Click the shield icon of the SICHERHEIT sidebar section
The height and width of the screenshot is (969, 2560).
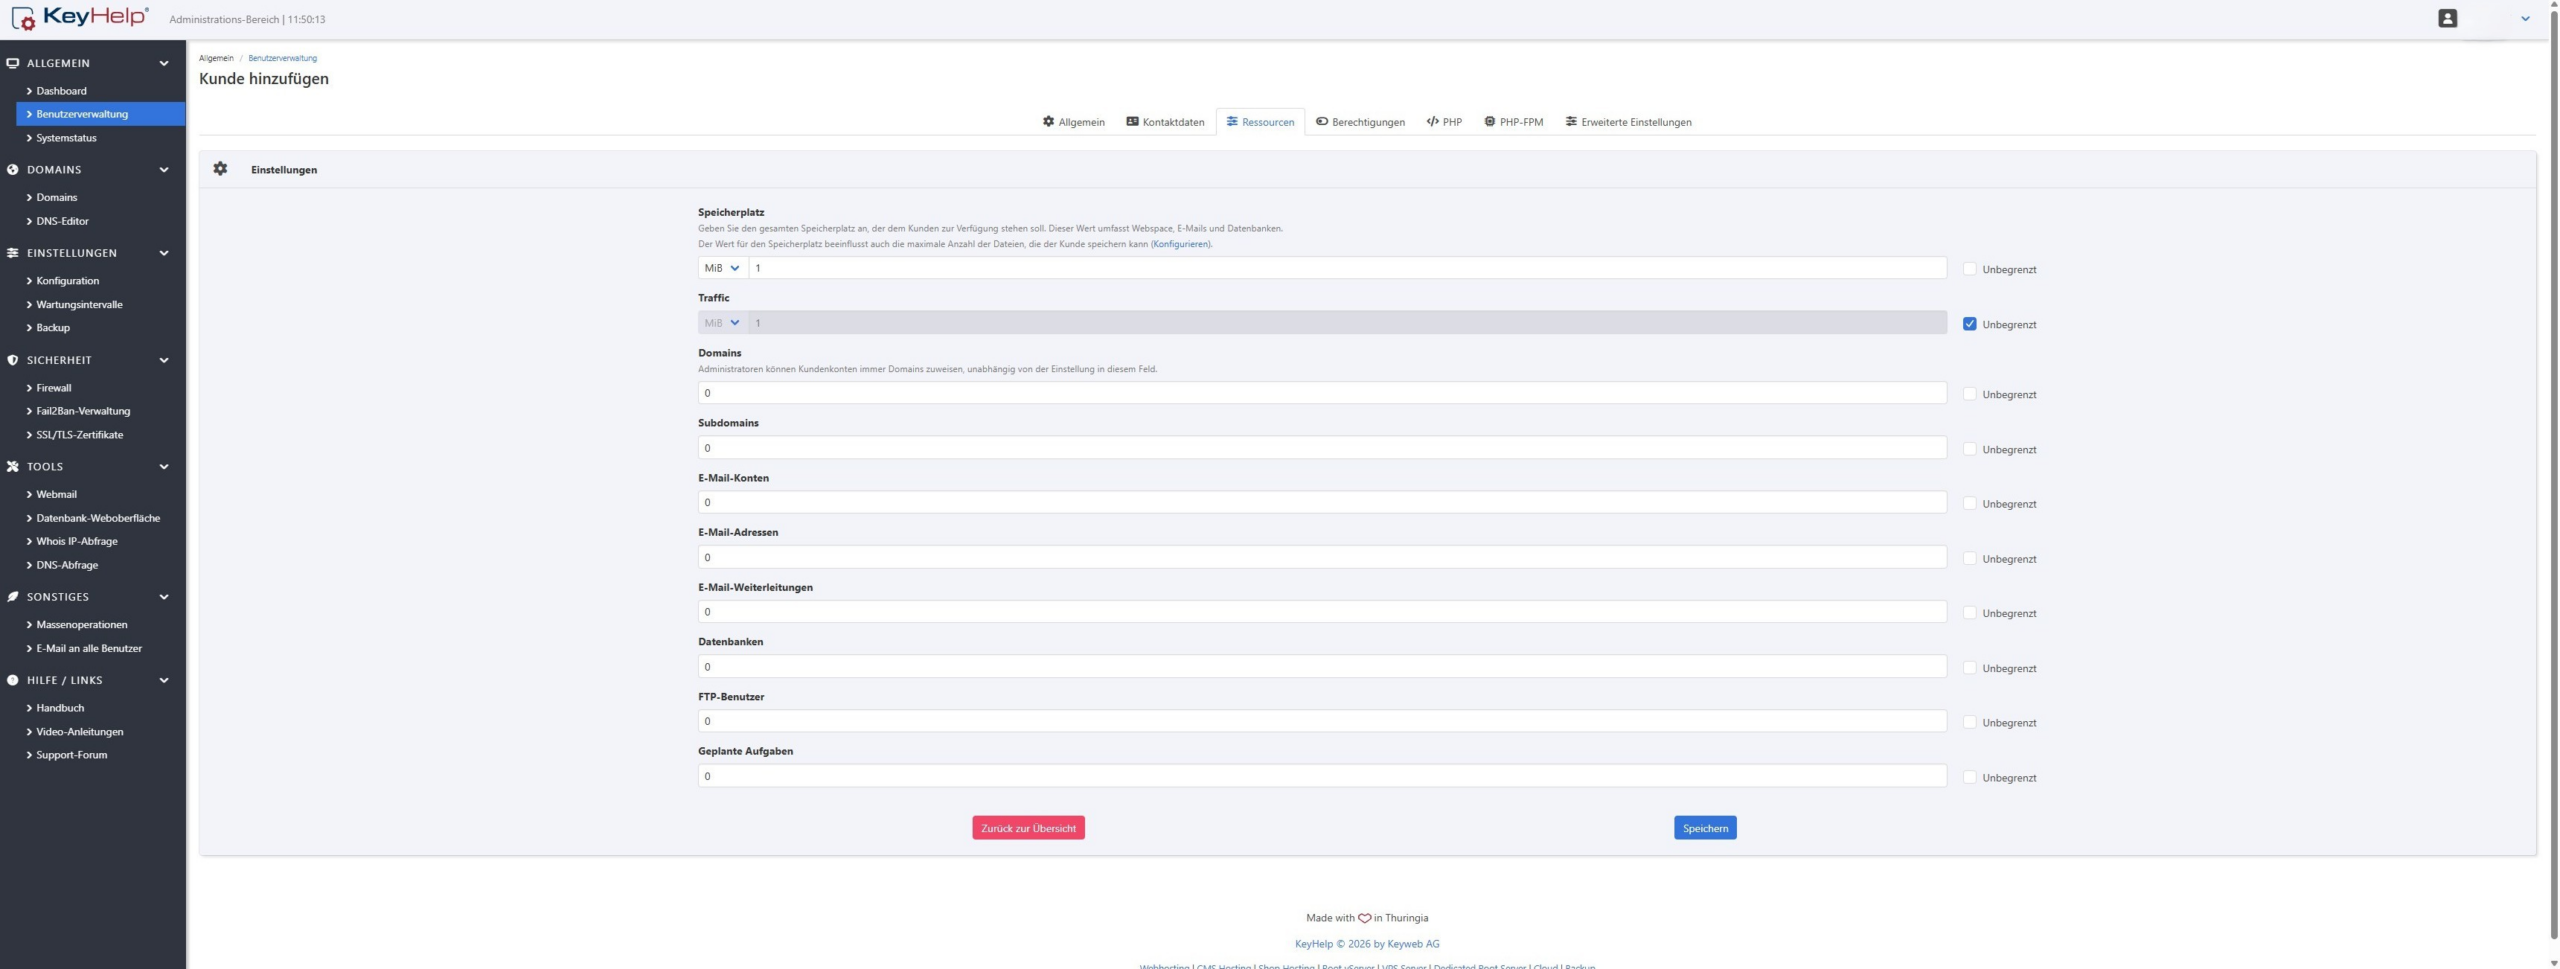point(12,360)
